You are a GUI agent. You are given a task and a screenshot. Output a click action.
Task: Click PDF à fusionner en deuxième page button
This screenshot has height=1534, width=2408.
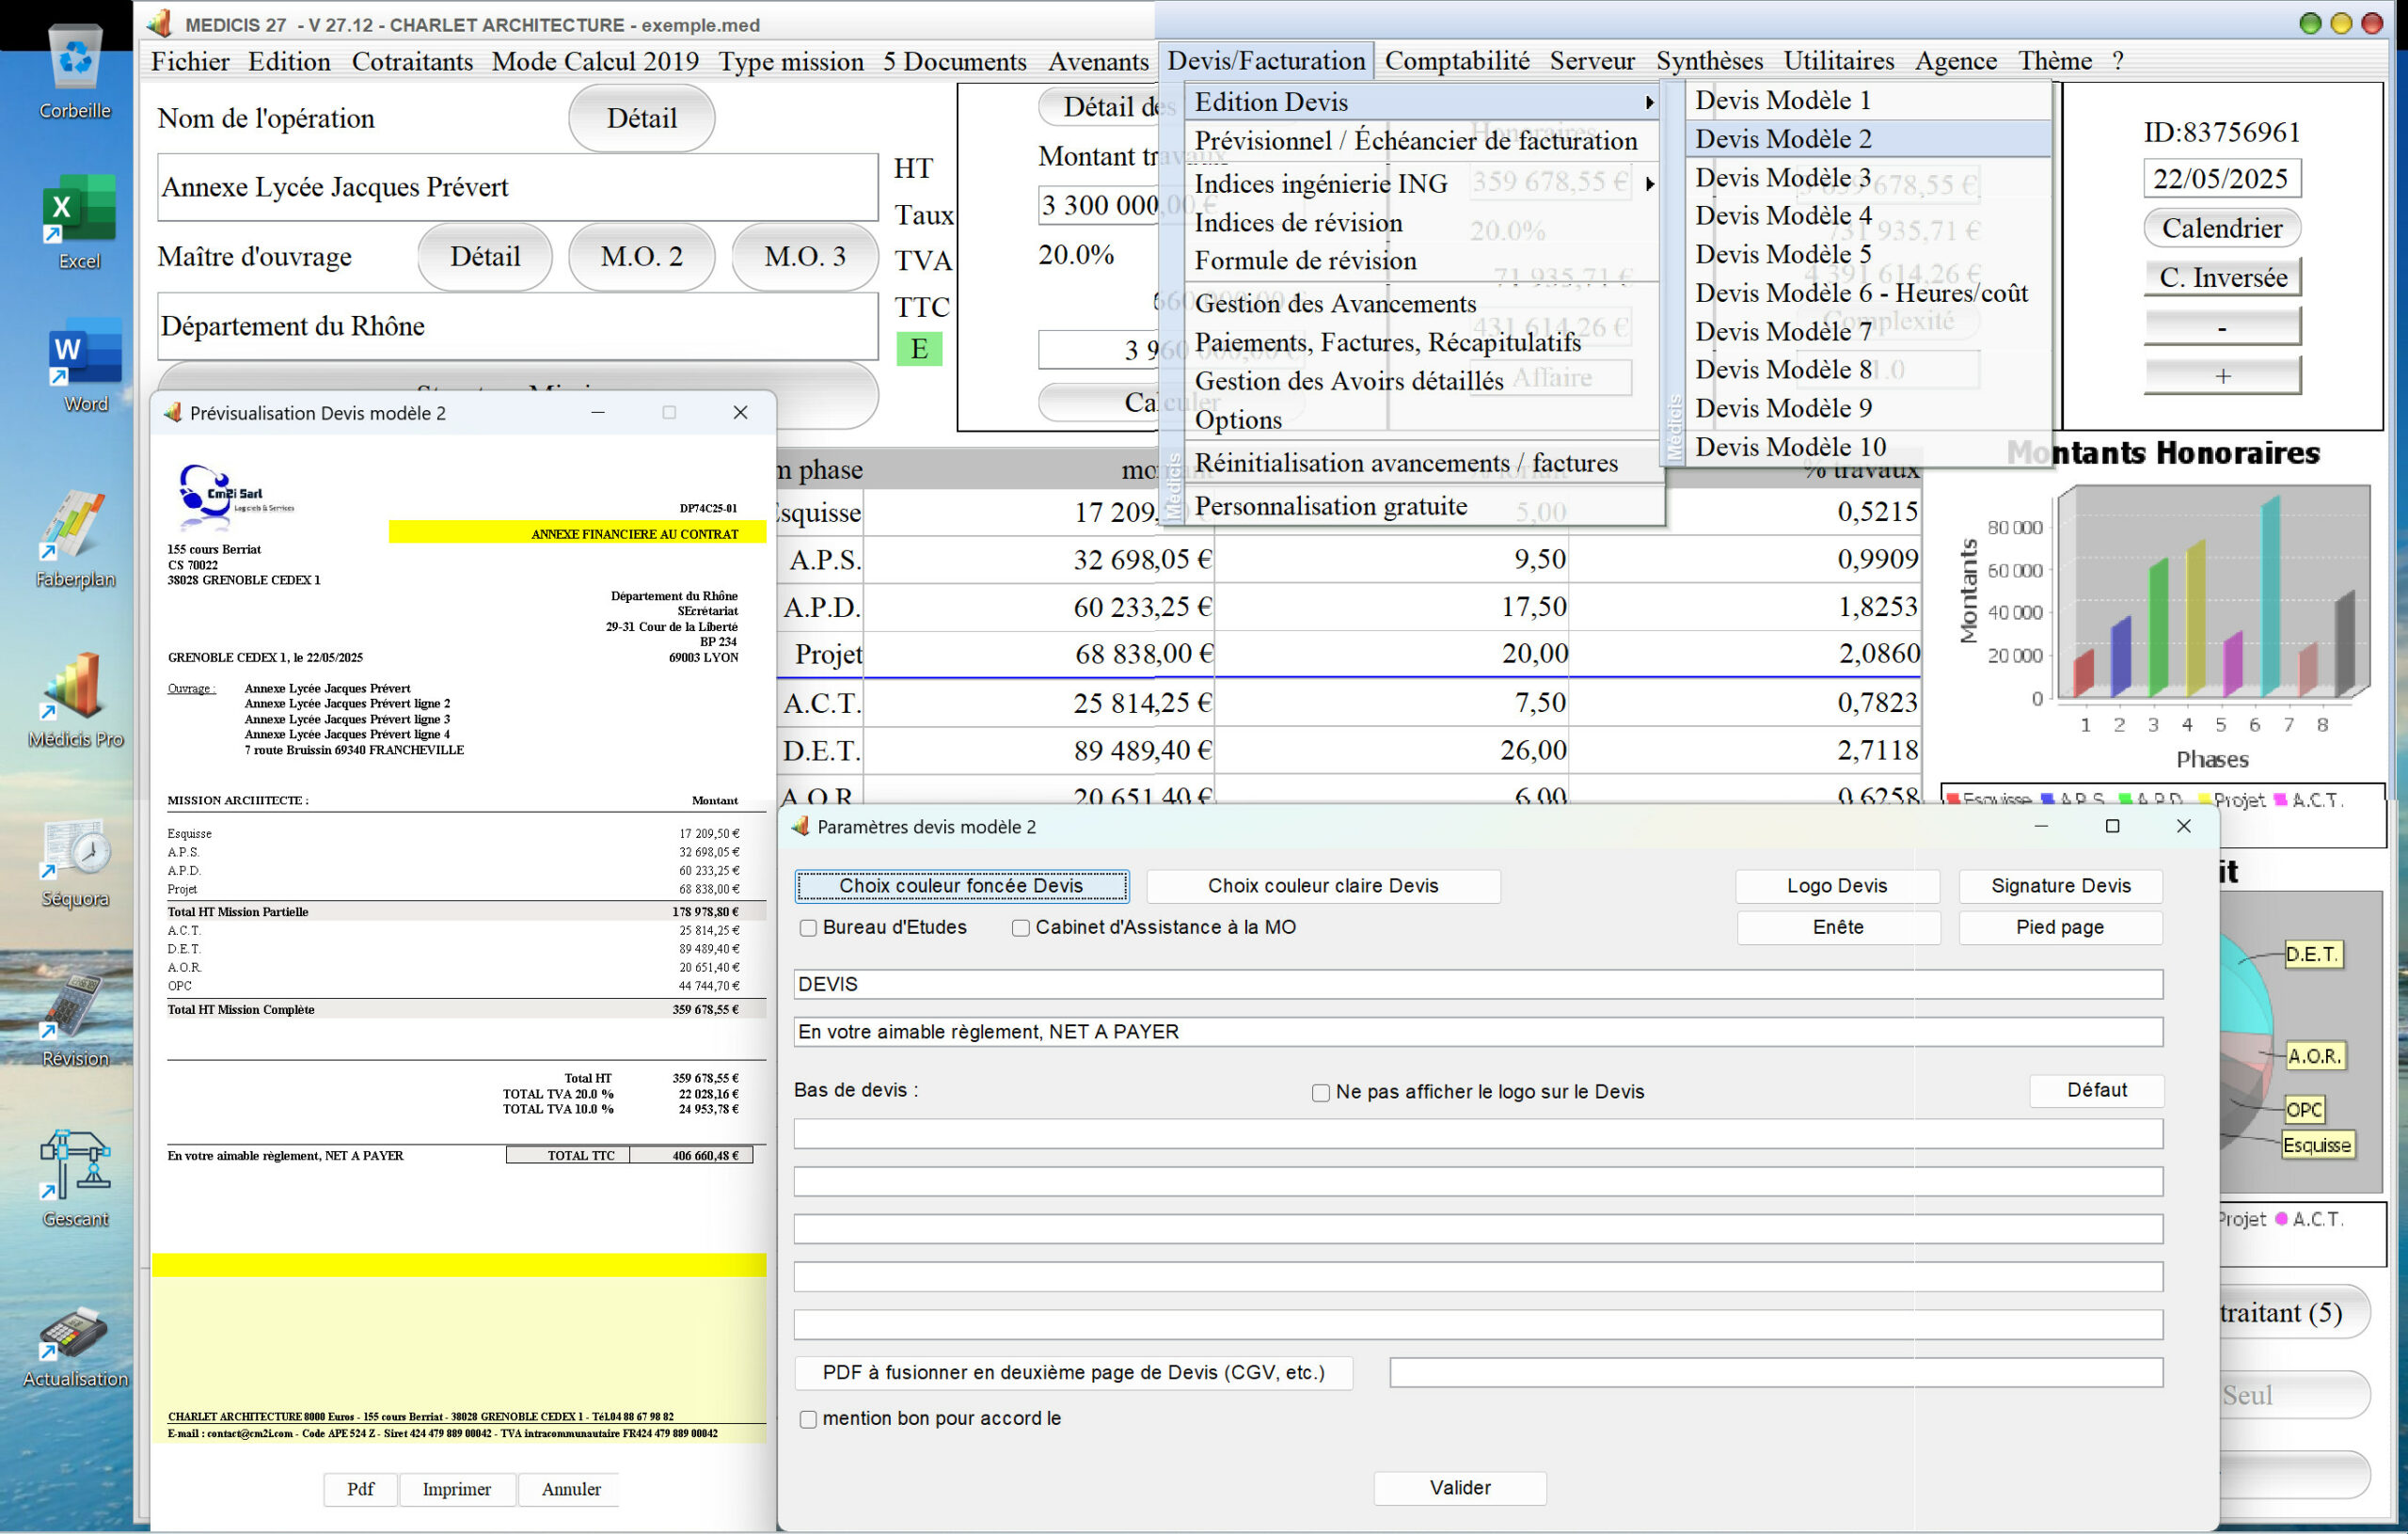click(x=1073, y=1373)
